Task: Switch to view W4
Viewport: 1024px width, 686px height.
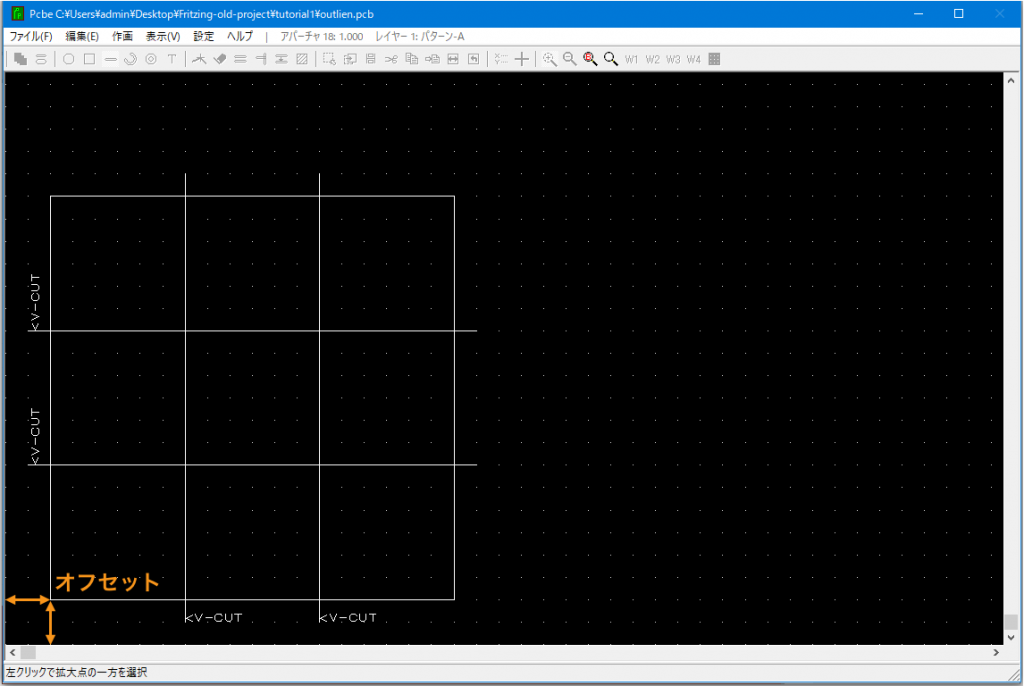Action: point(694,59)
